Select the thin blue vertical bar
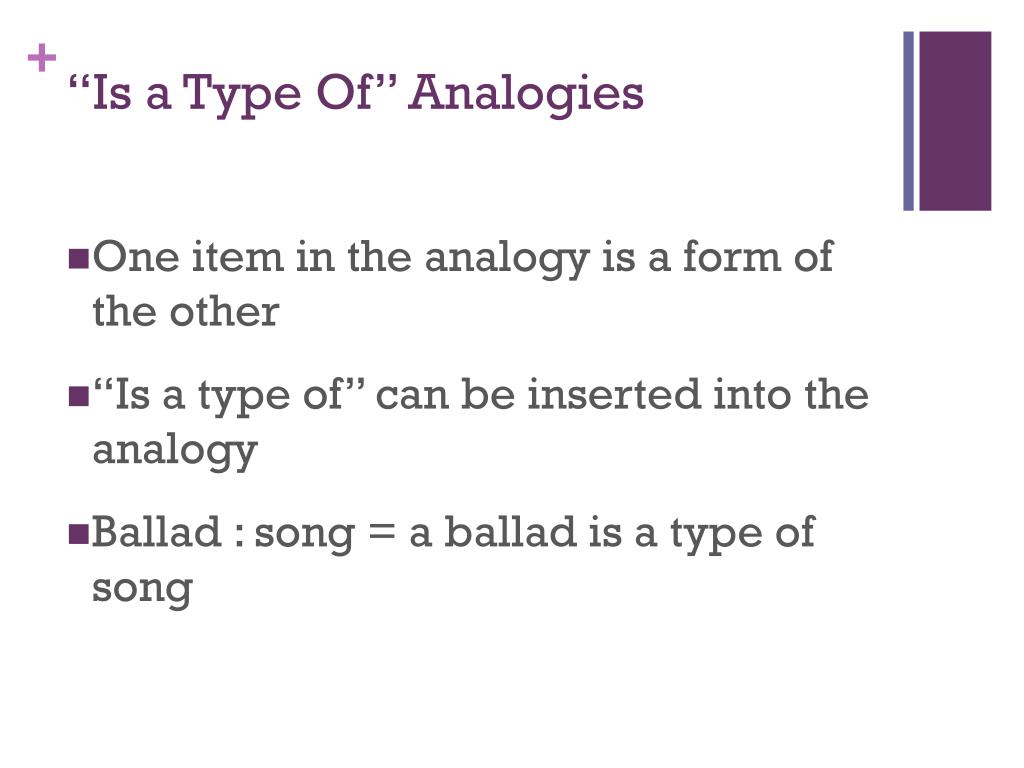1024x768 pixels. click(908, 121)
